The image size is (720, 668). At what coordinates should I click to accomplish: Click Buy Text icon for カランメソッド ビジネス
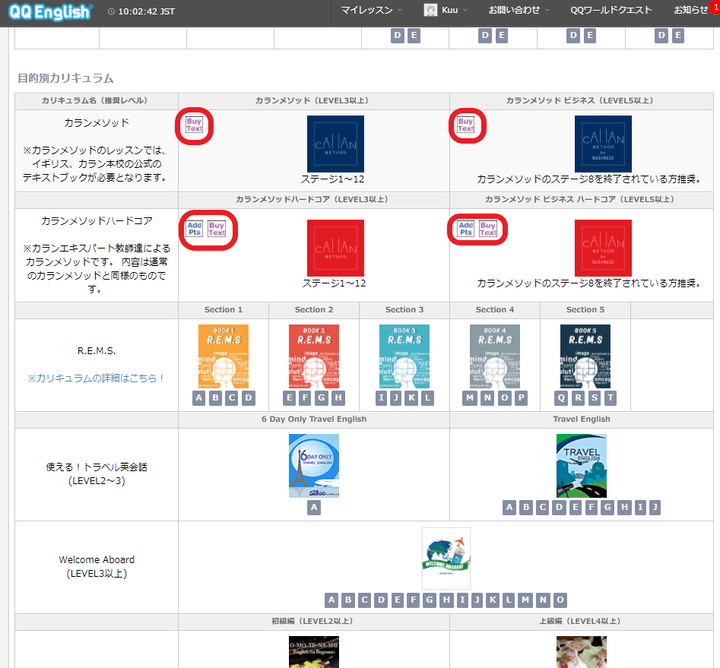tap(466, 125)
